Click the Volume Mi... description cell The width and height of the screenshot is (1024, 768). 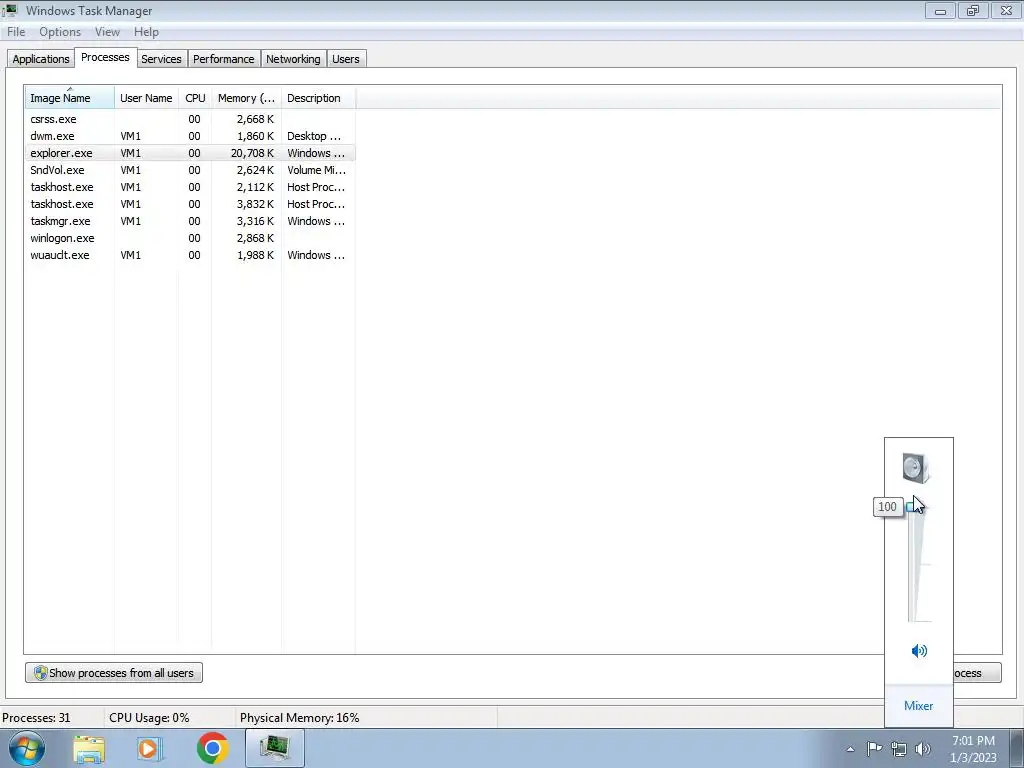pyautogui.click(x=316, y=170)
